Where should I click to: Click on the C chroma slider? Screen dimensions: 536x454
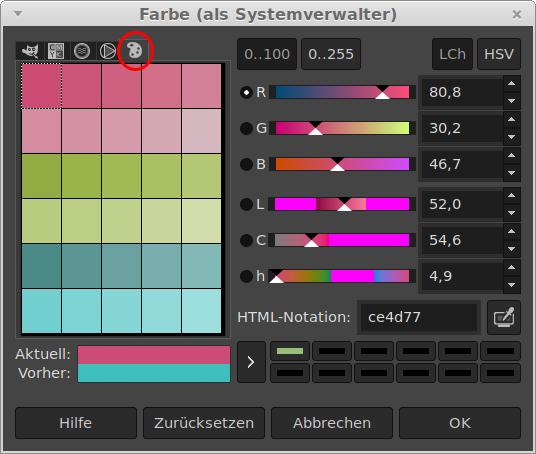pyautogui.click(x=342, y=240)
